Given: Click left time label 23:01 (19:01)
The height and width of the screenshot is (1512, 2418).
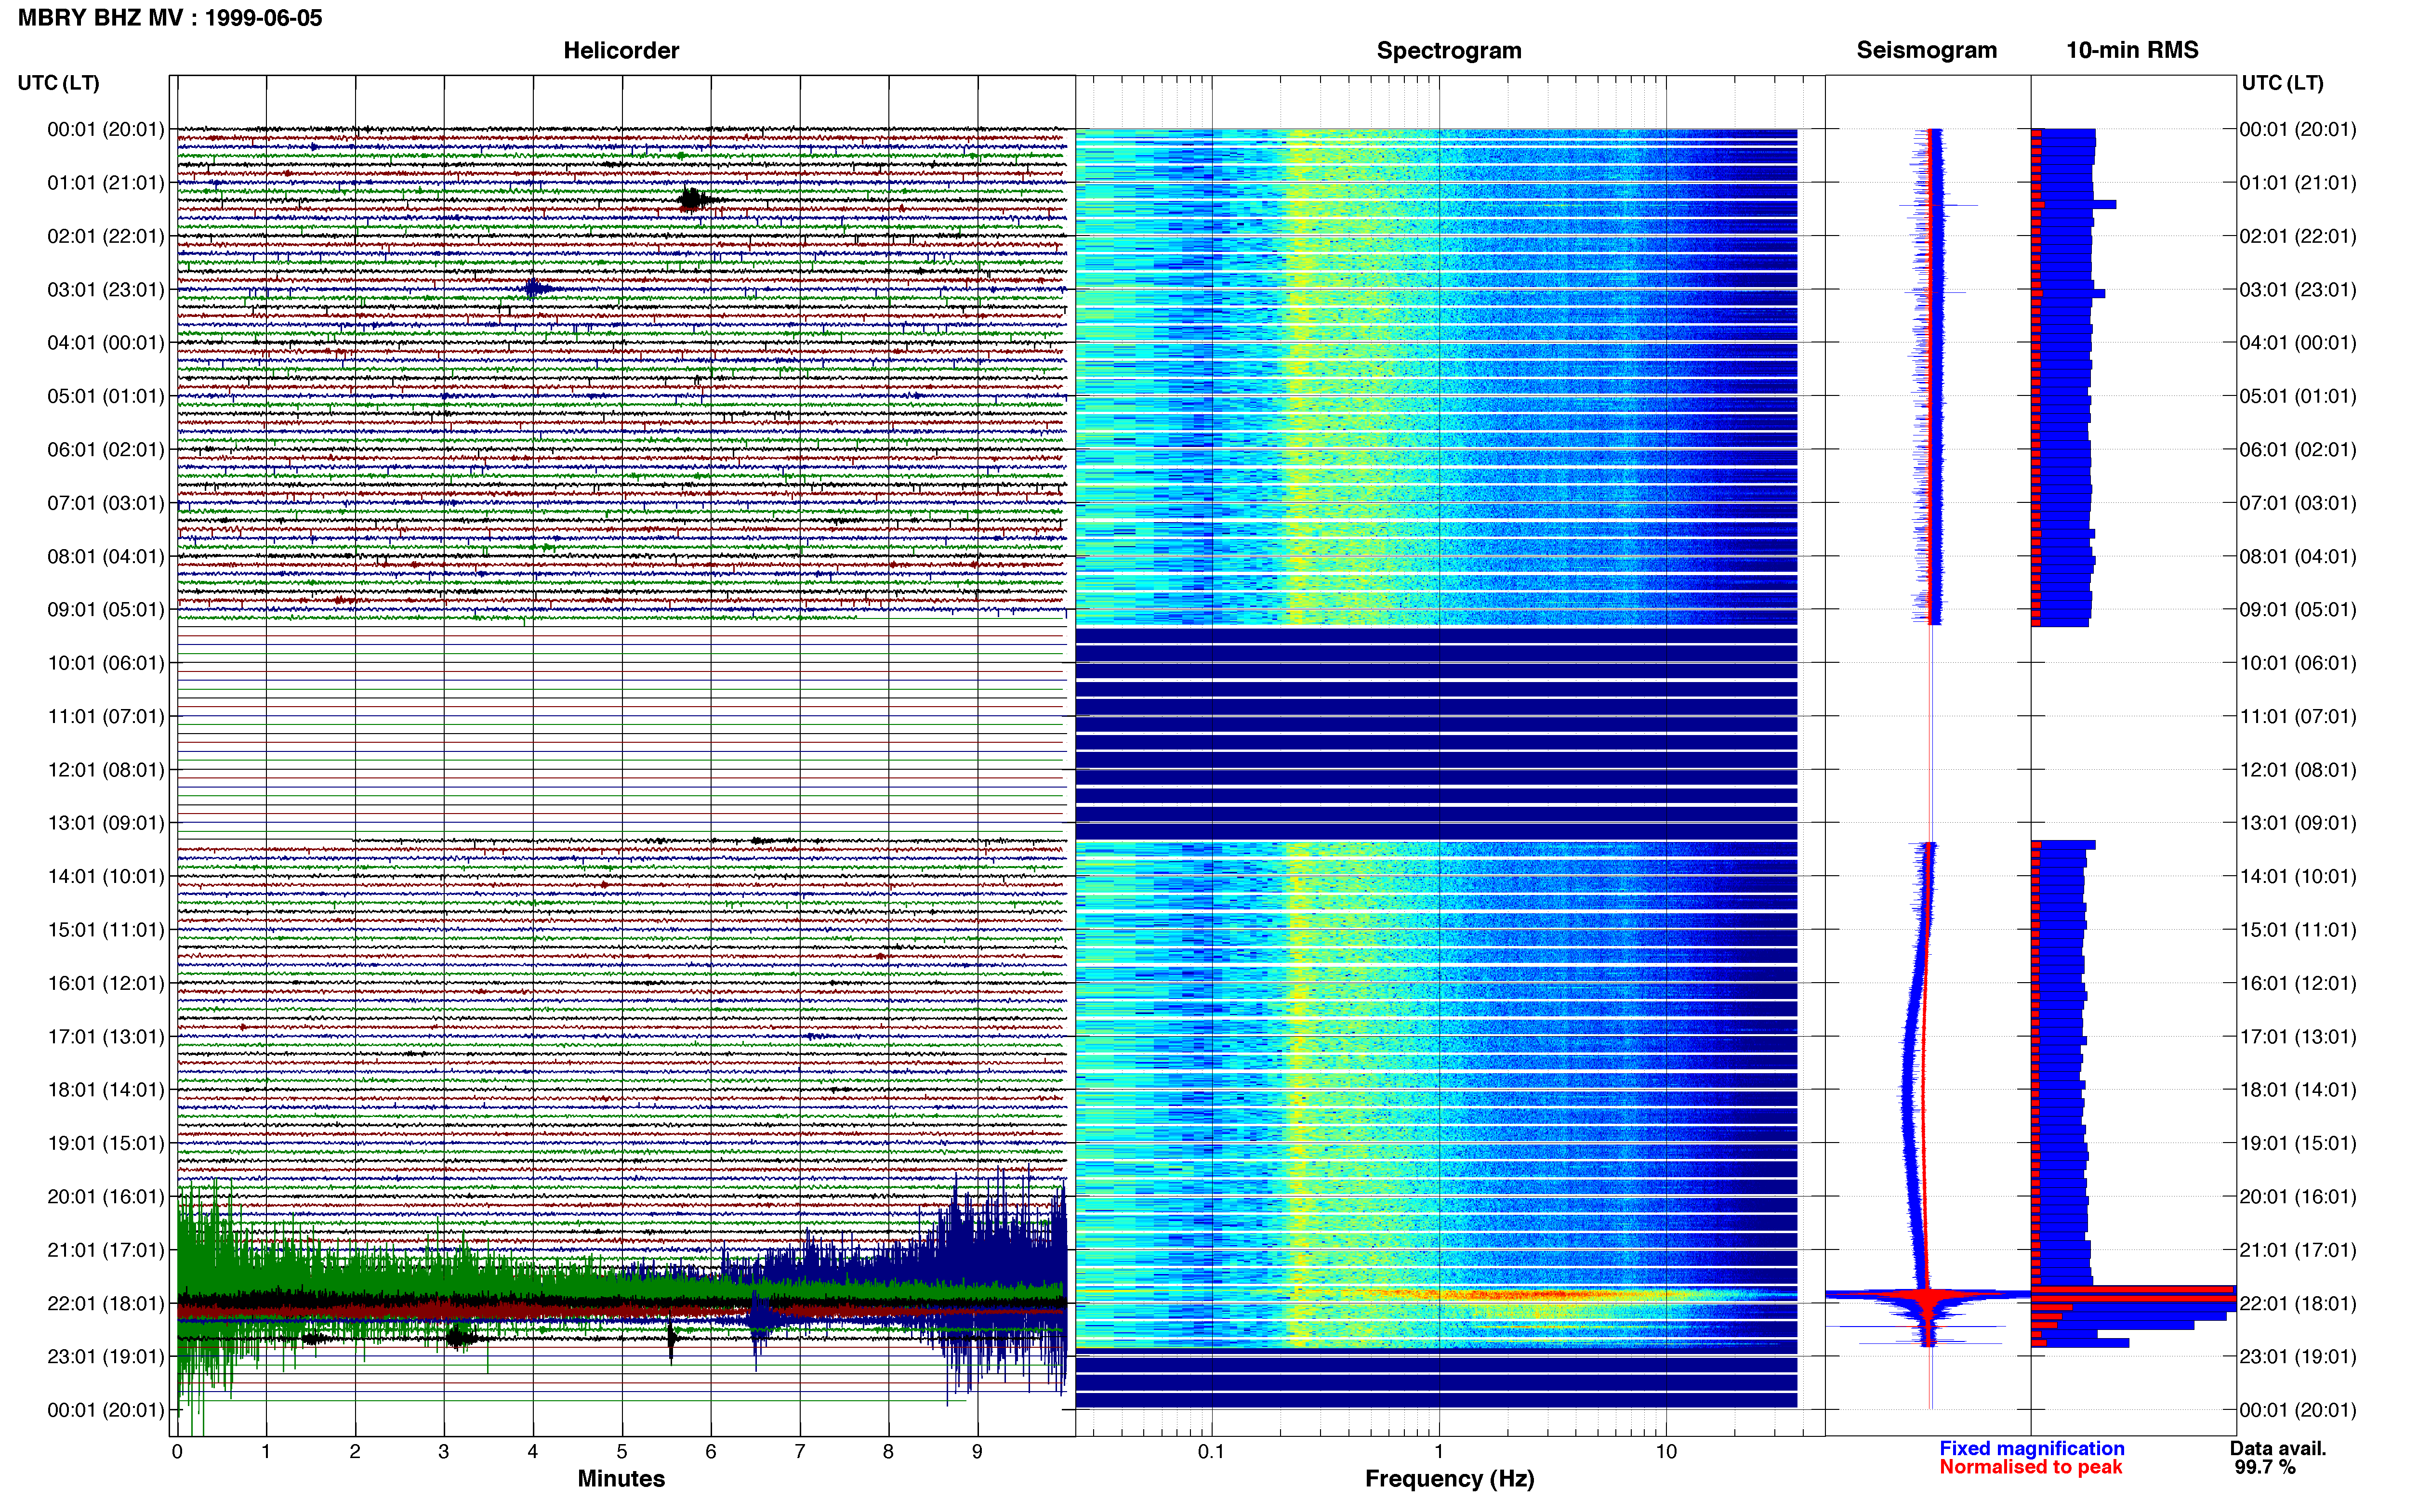Looking at the screenshot, I should 106,1357.
